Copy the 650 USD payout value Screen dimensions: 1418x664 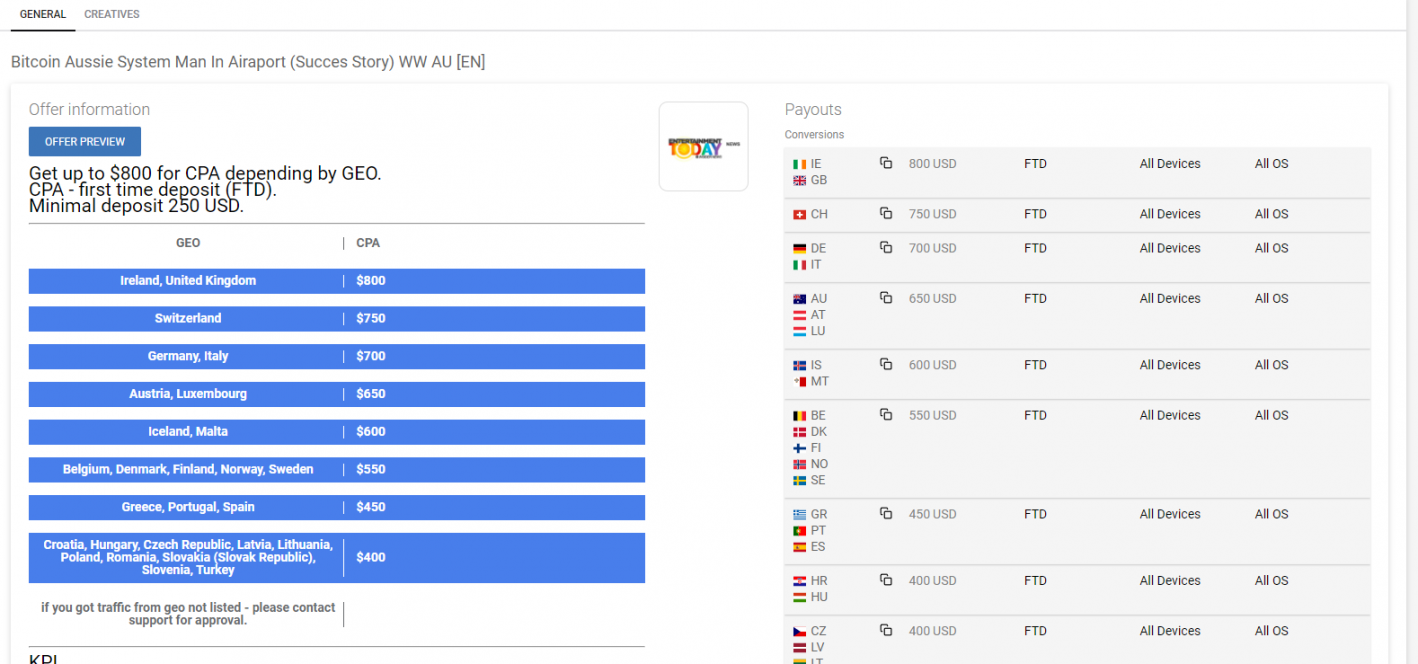coord(886,297)
